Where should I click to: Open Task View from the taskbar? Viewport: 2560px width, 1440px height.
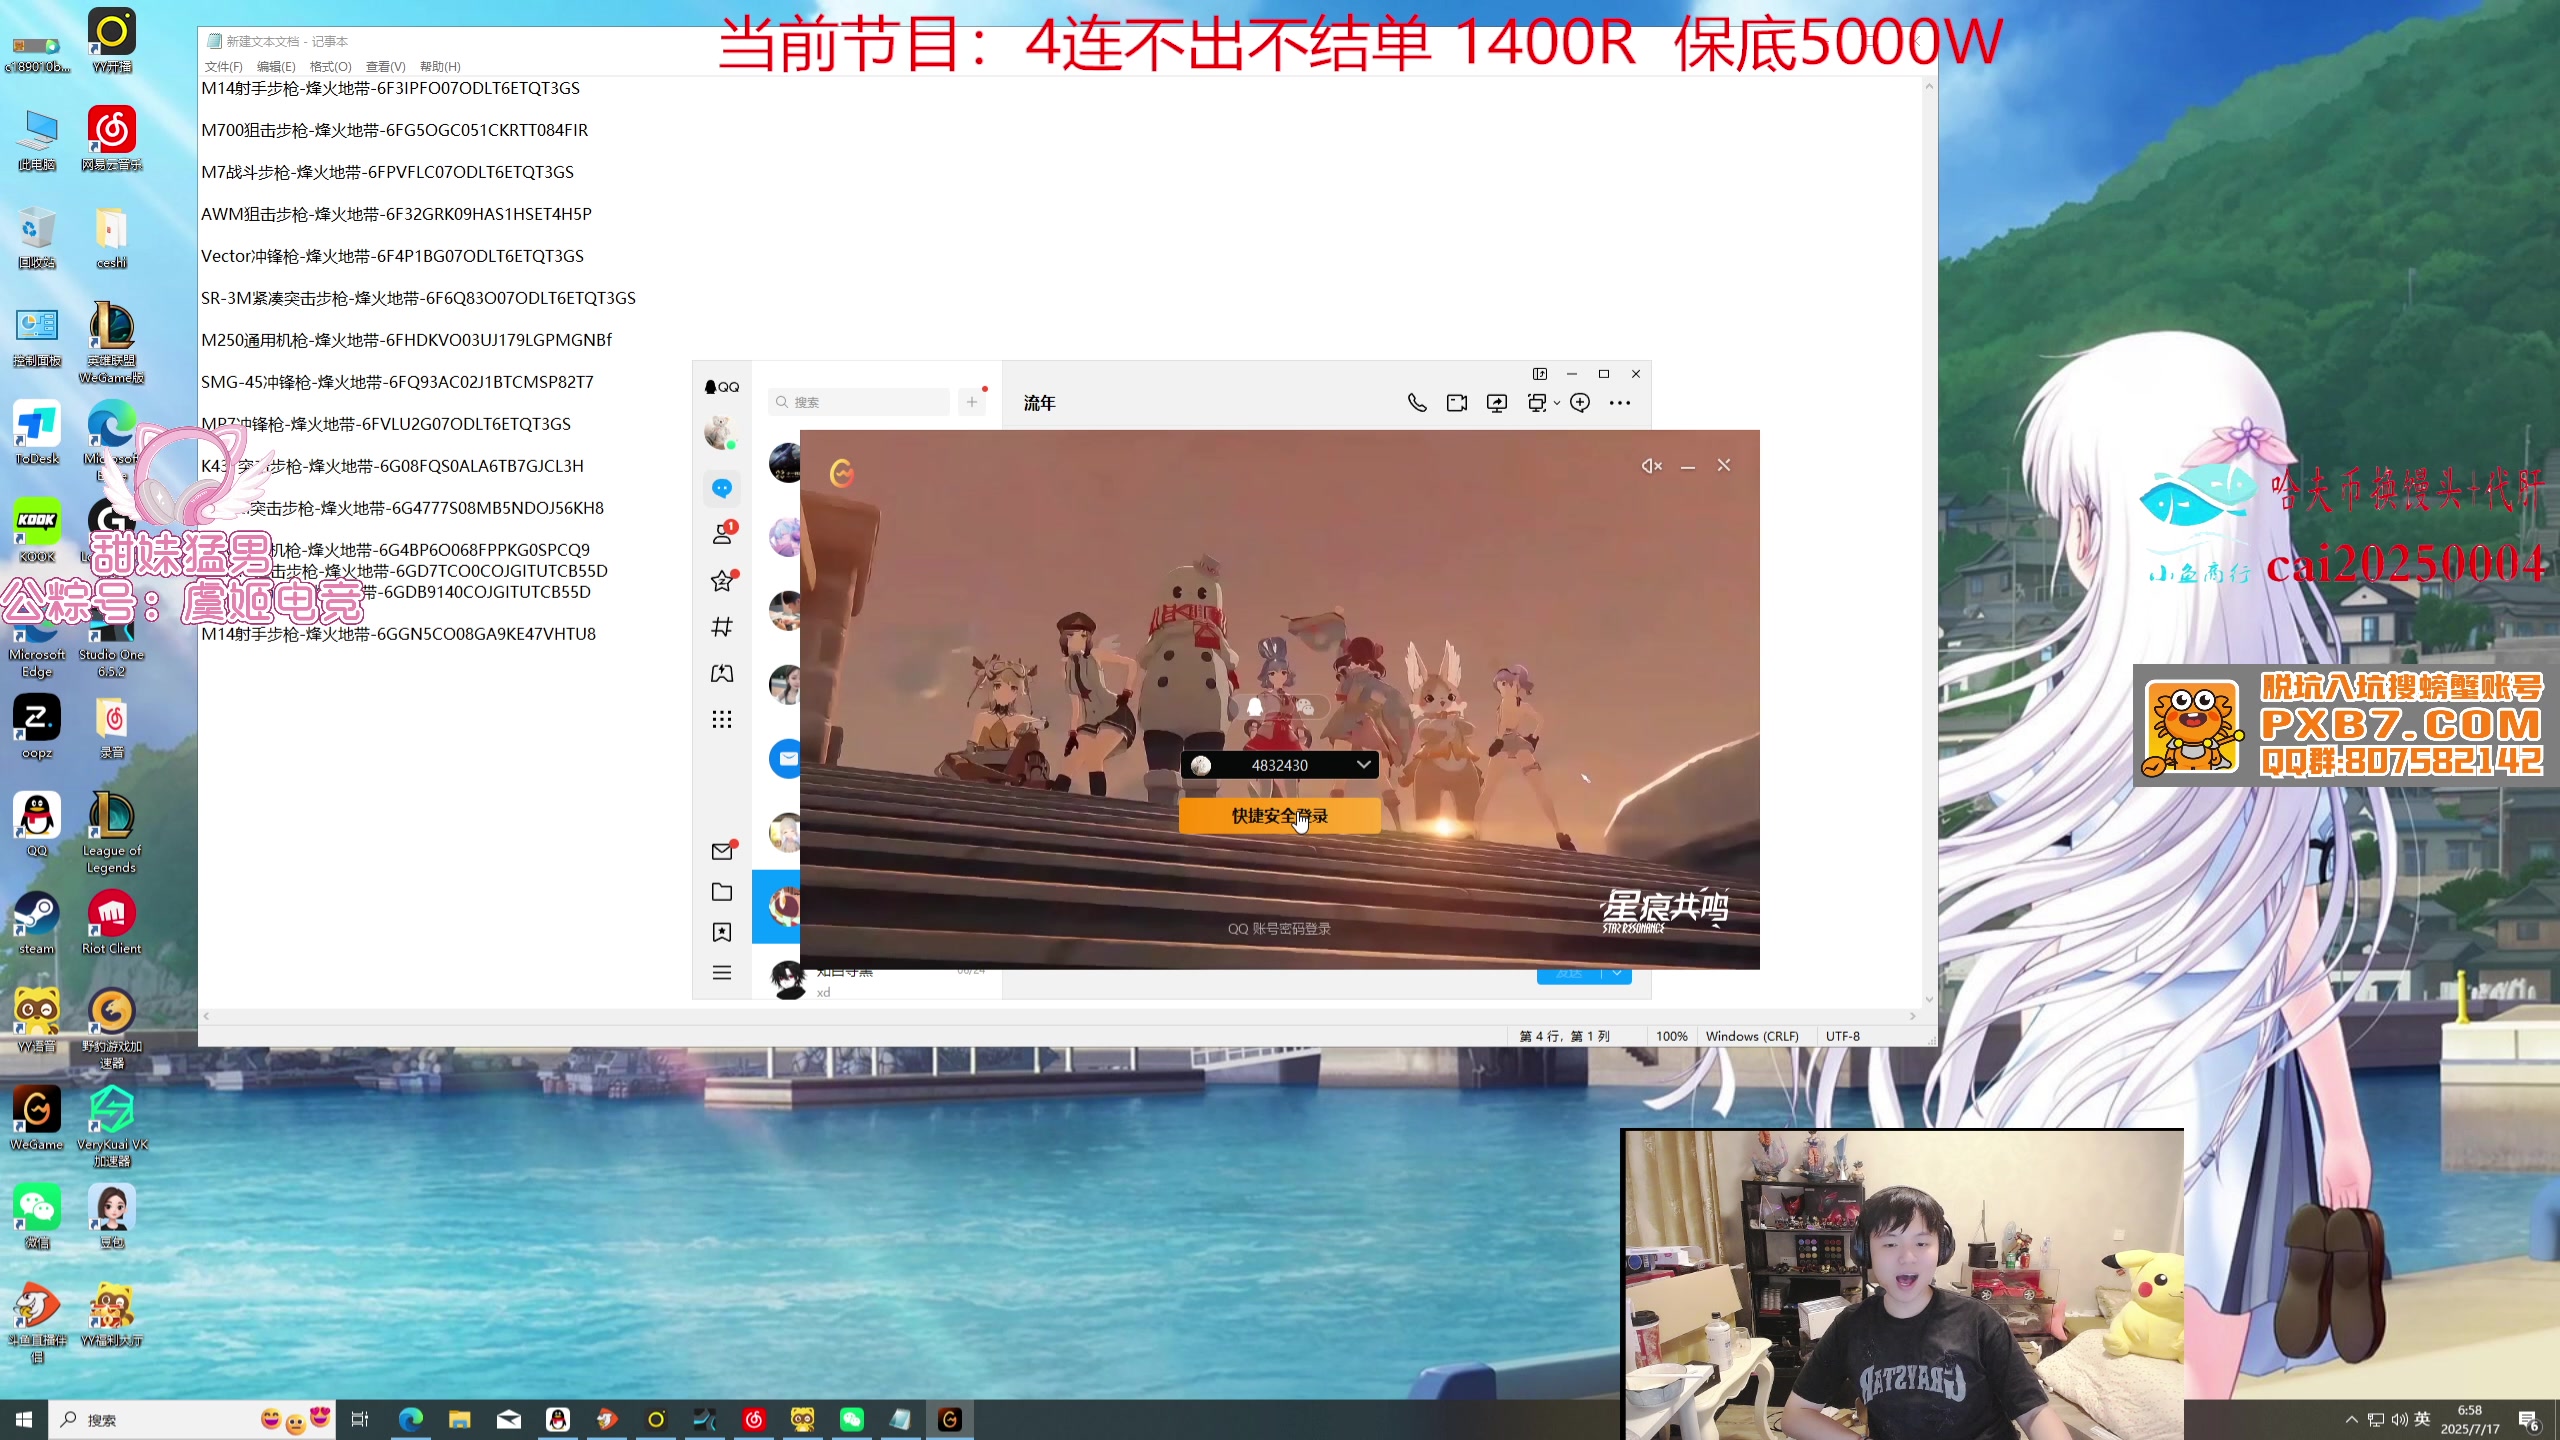point(360,1419)
